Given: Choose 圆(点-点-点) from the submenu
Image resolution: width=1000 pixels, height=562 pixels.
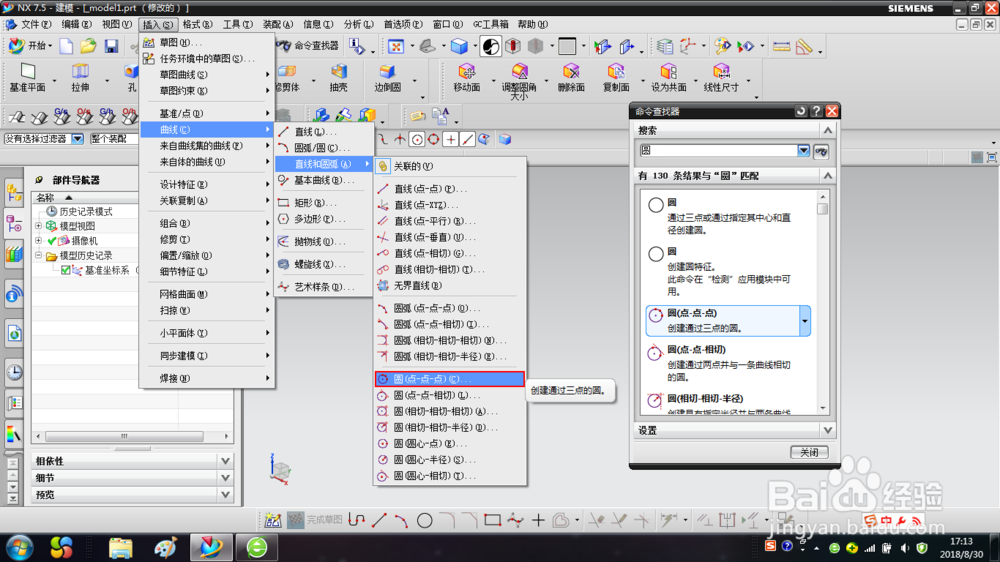Looking at the screenshot, I should (450, 379).
